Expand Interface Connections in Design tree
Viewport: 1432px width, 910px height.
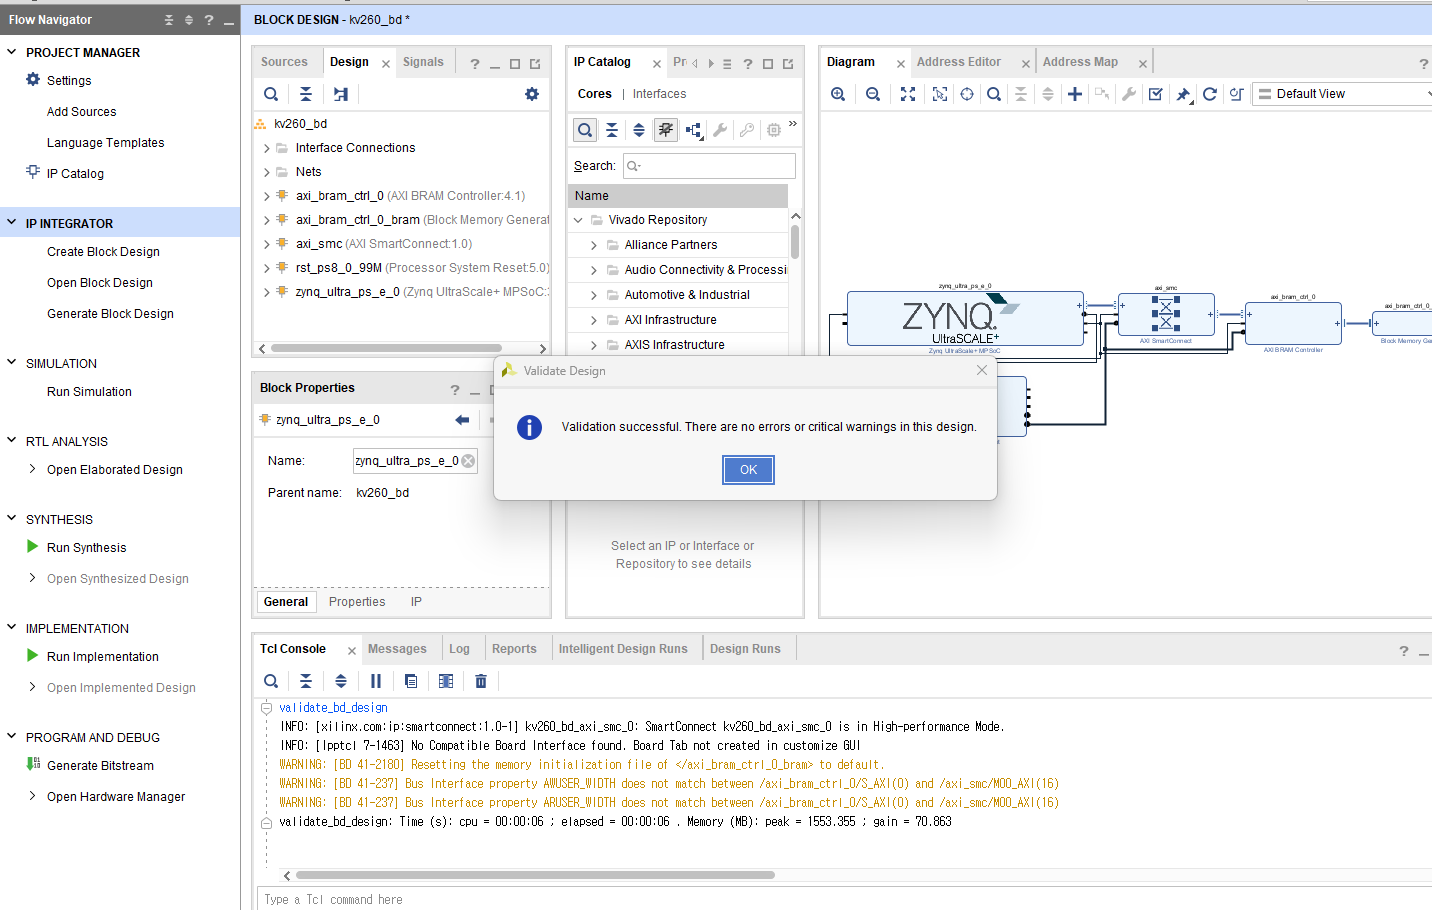click(x=267, y=148)
